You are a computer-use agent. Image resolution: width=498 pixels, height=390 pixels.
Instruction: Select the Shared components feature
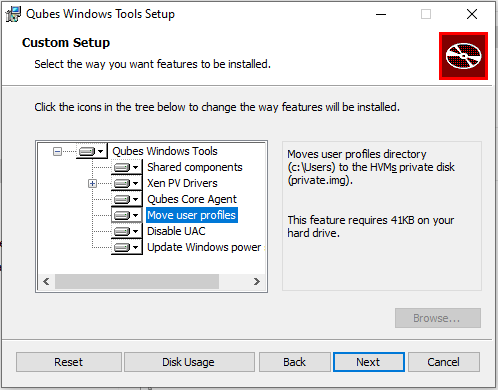point(195,167)
